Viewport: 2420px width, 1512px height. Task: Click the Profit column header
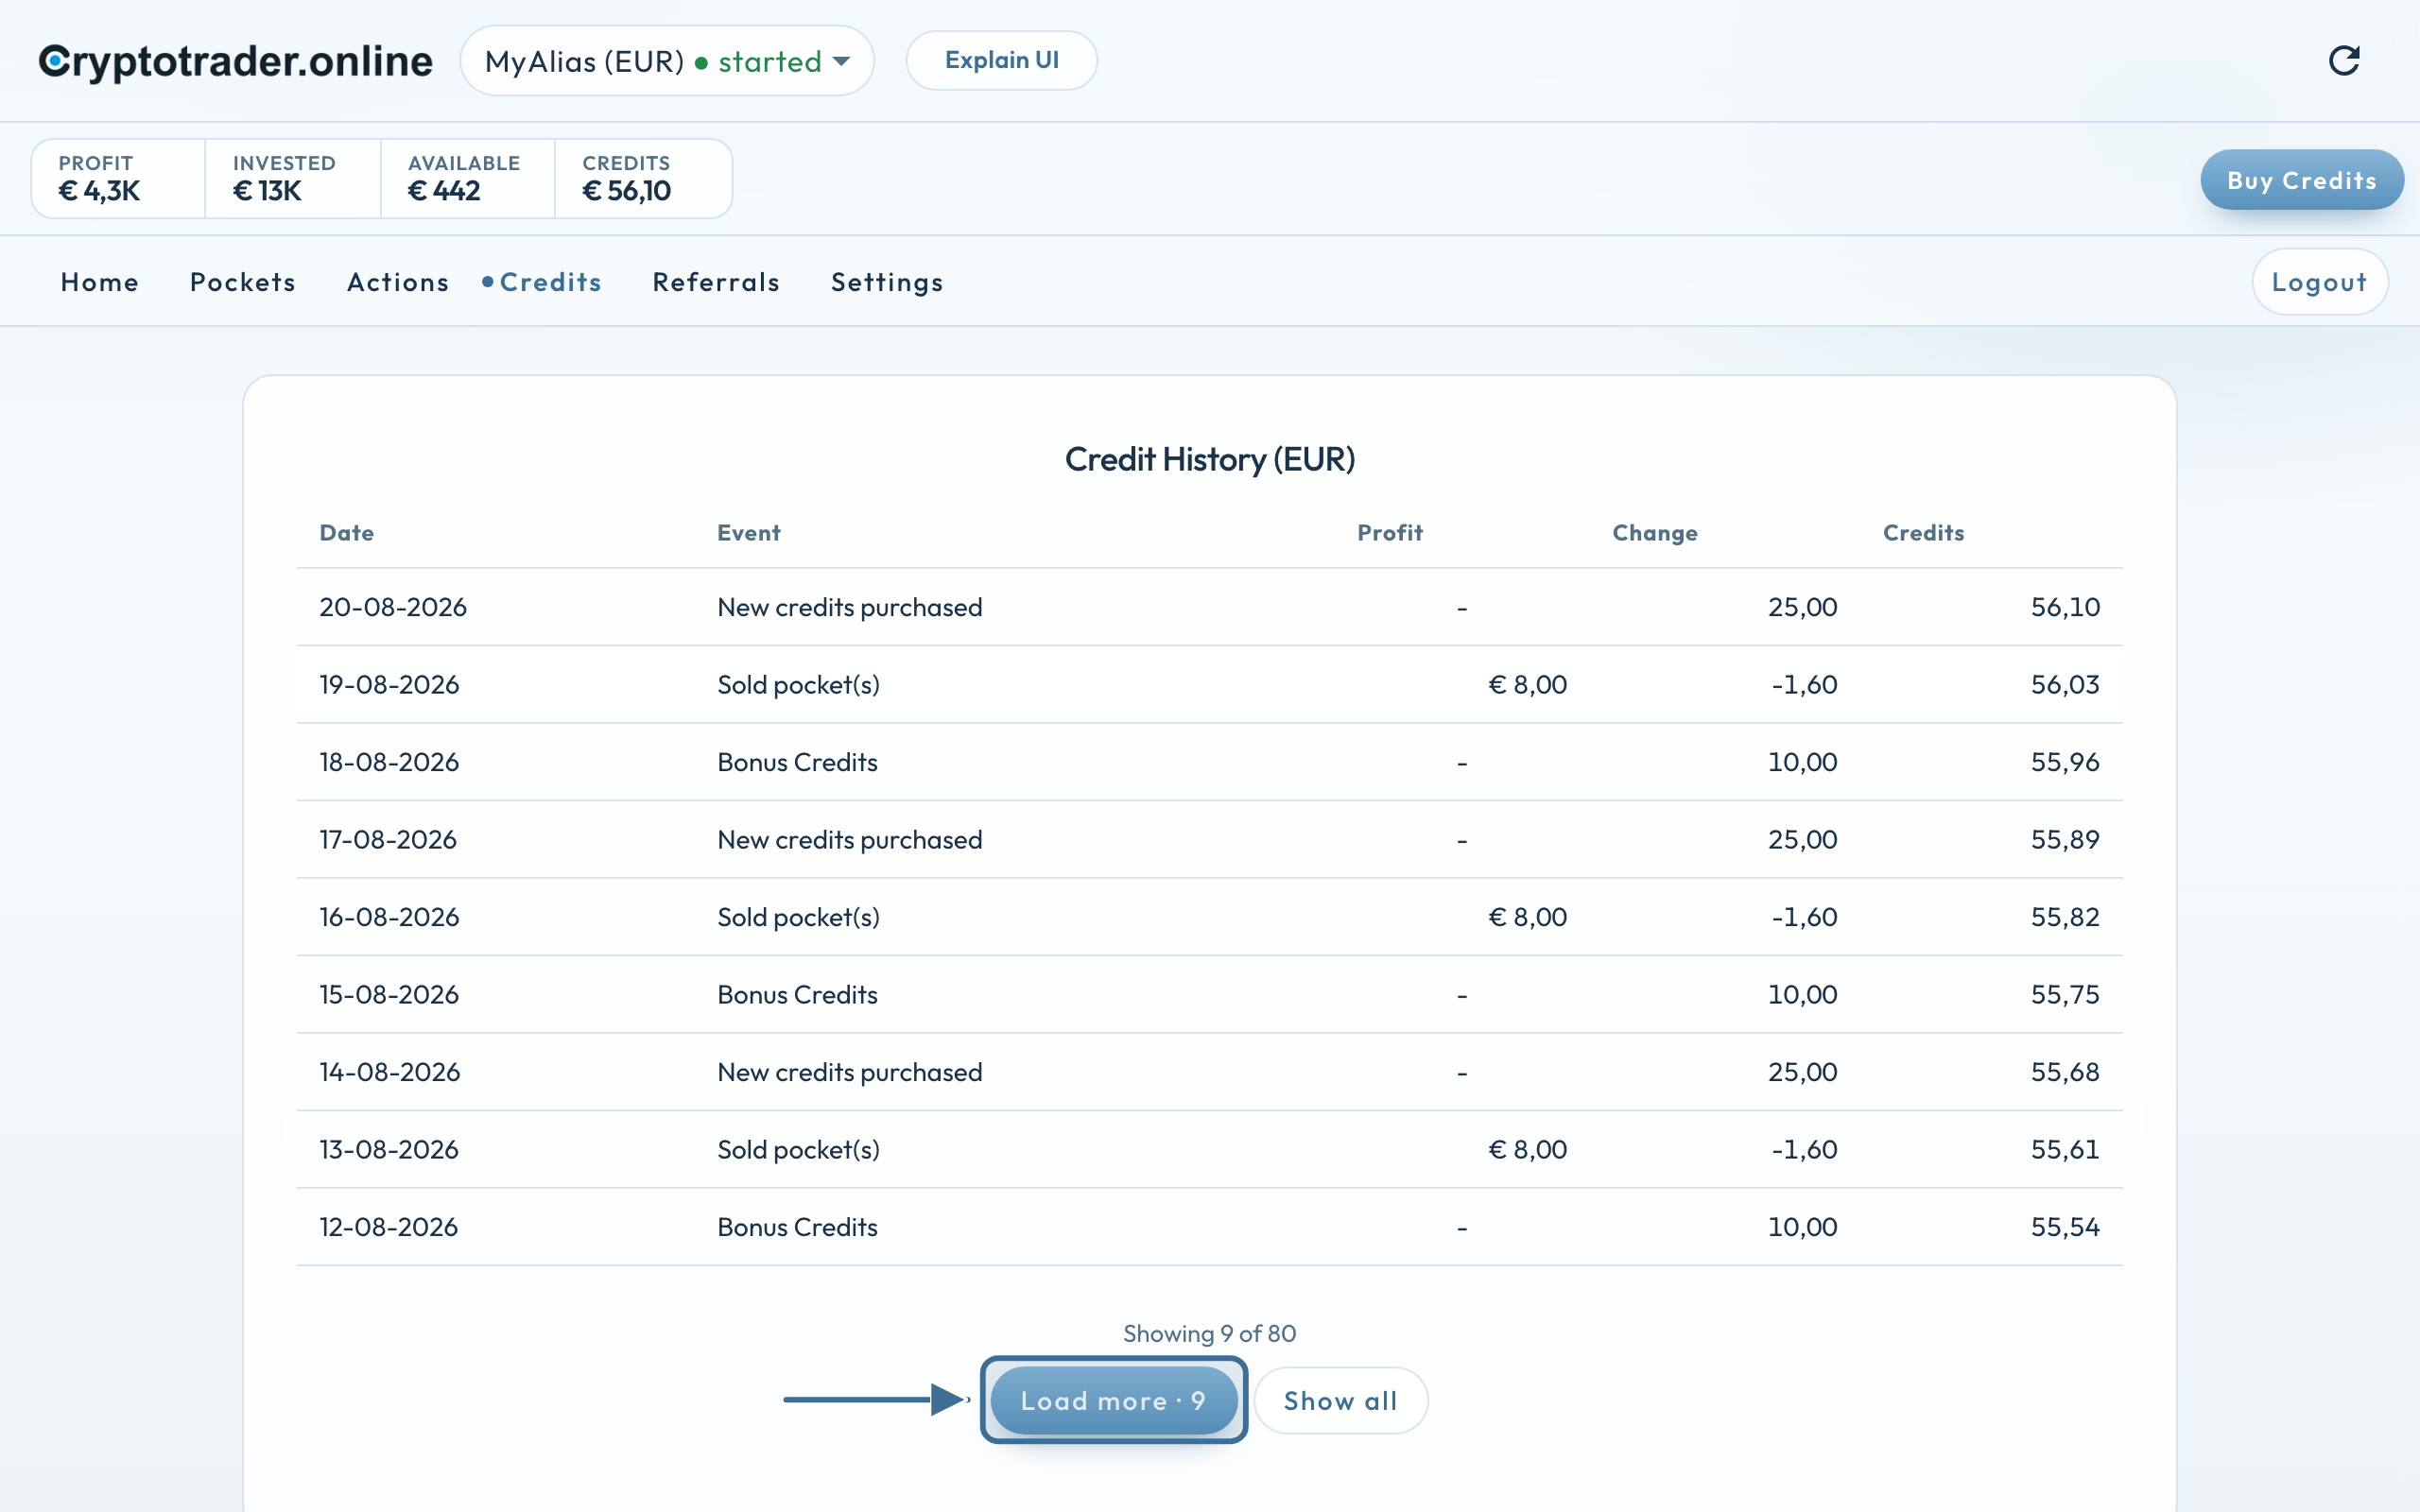(x=1389, y=533)
